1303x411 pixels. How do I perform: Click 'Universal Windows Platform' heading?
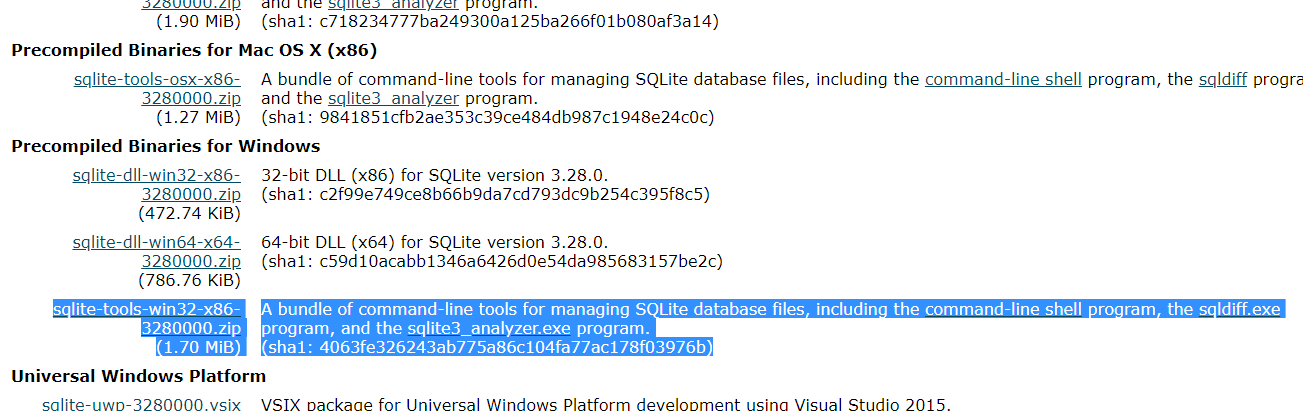[139, 376]
